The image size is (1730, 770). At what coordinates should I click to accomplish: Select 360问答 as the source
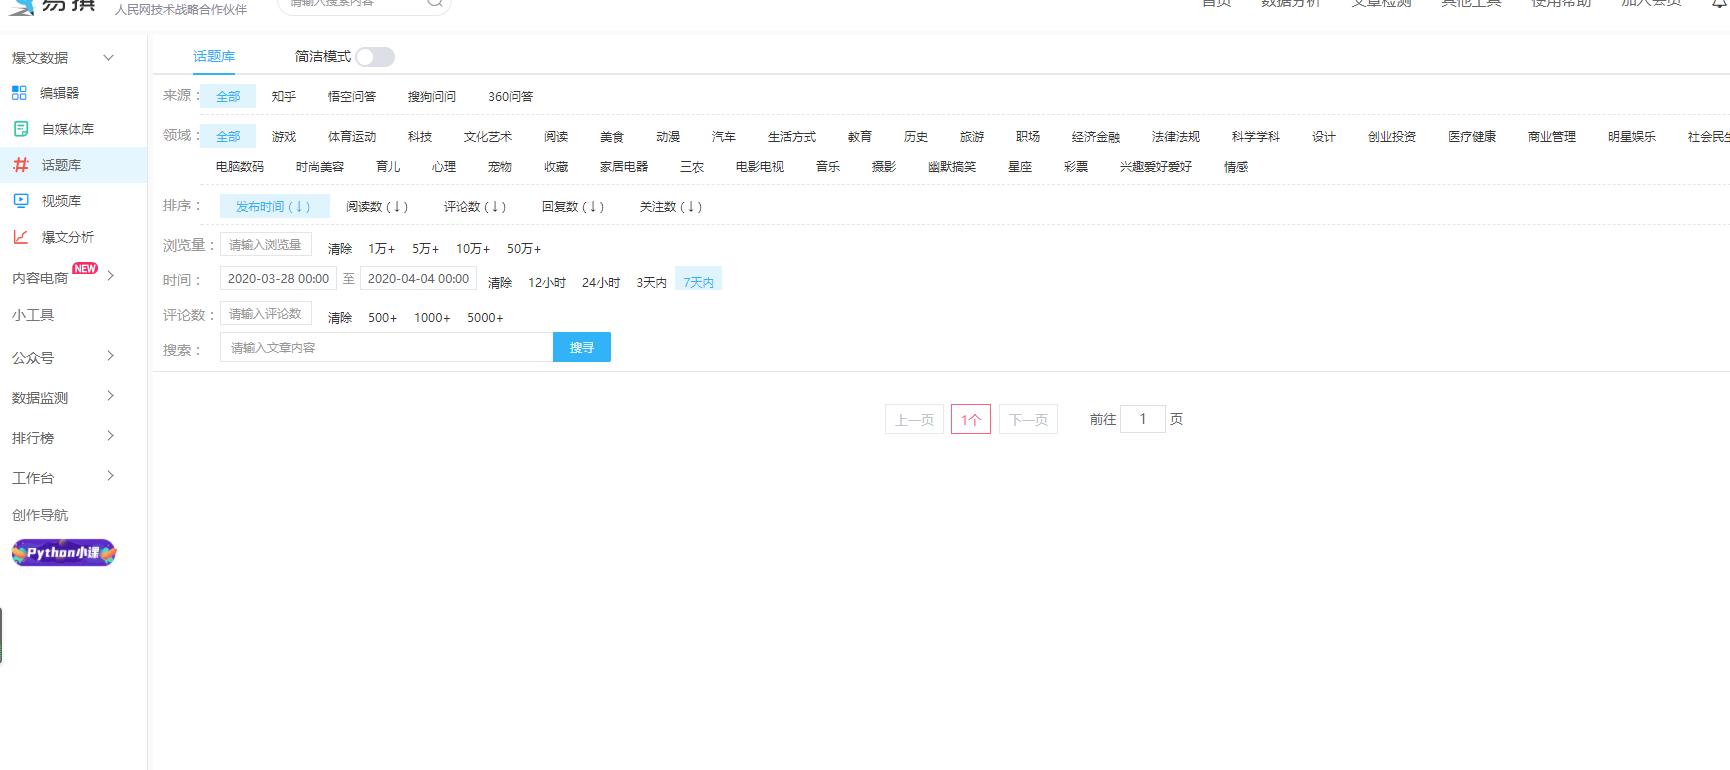pyautogui.click(x=510, y=97)
